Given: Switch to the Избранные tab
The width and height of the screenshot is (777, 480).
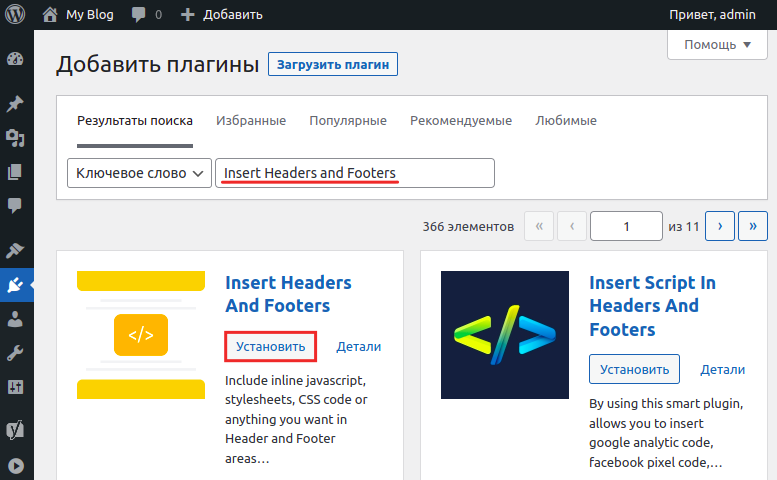Looking at the screenshot, I should point(251,120).
